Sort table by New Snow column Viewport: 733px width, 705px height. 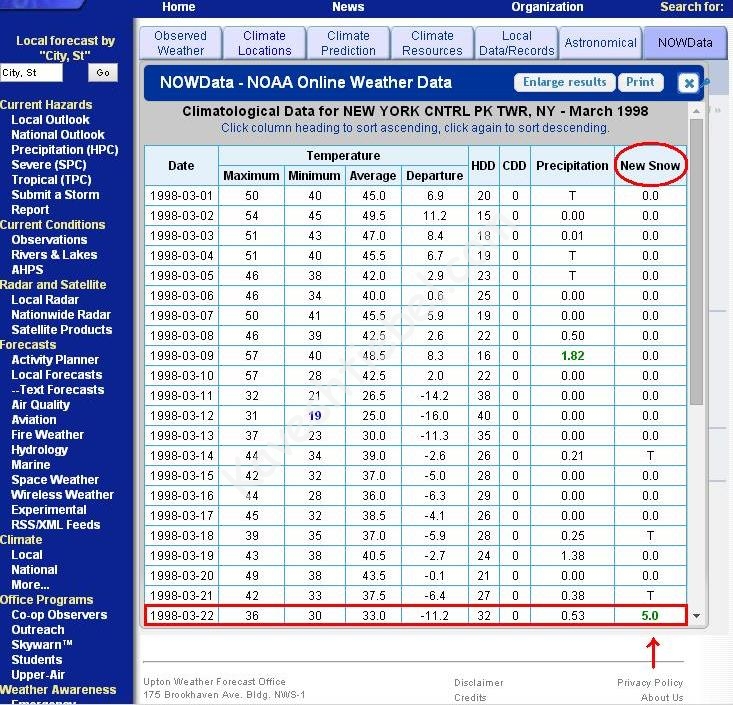650,166
